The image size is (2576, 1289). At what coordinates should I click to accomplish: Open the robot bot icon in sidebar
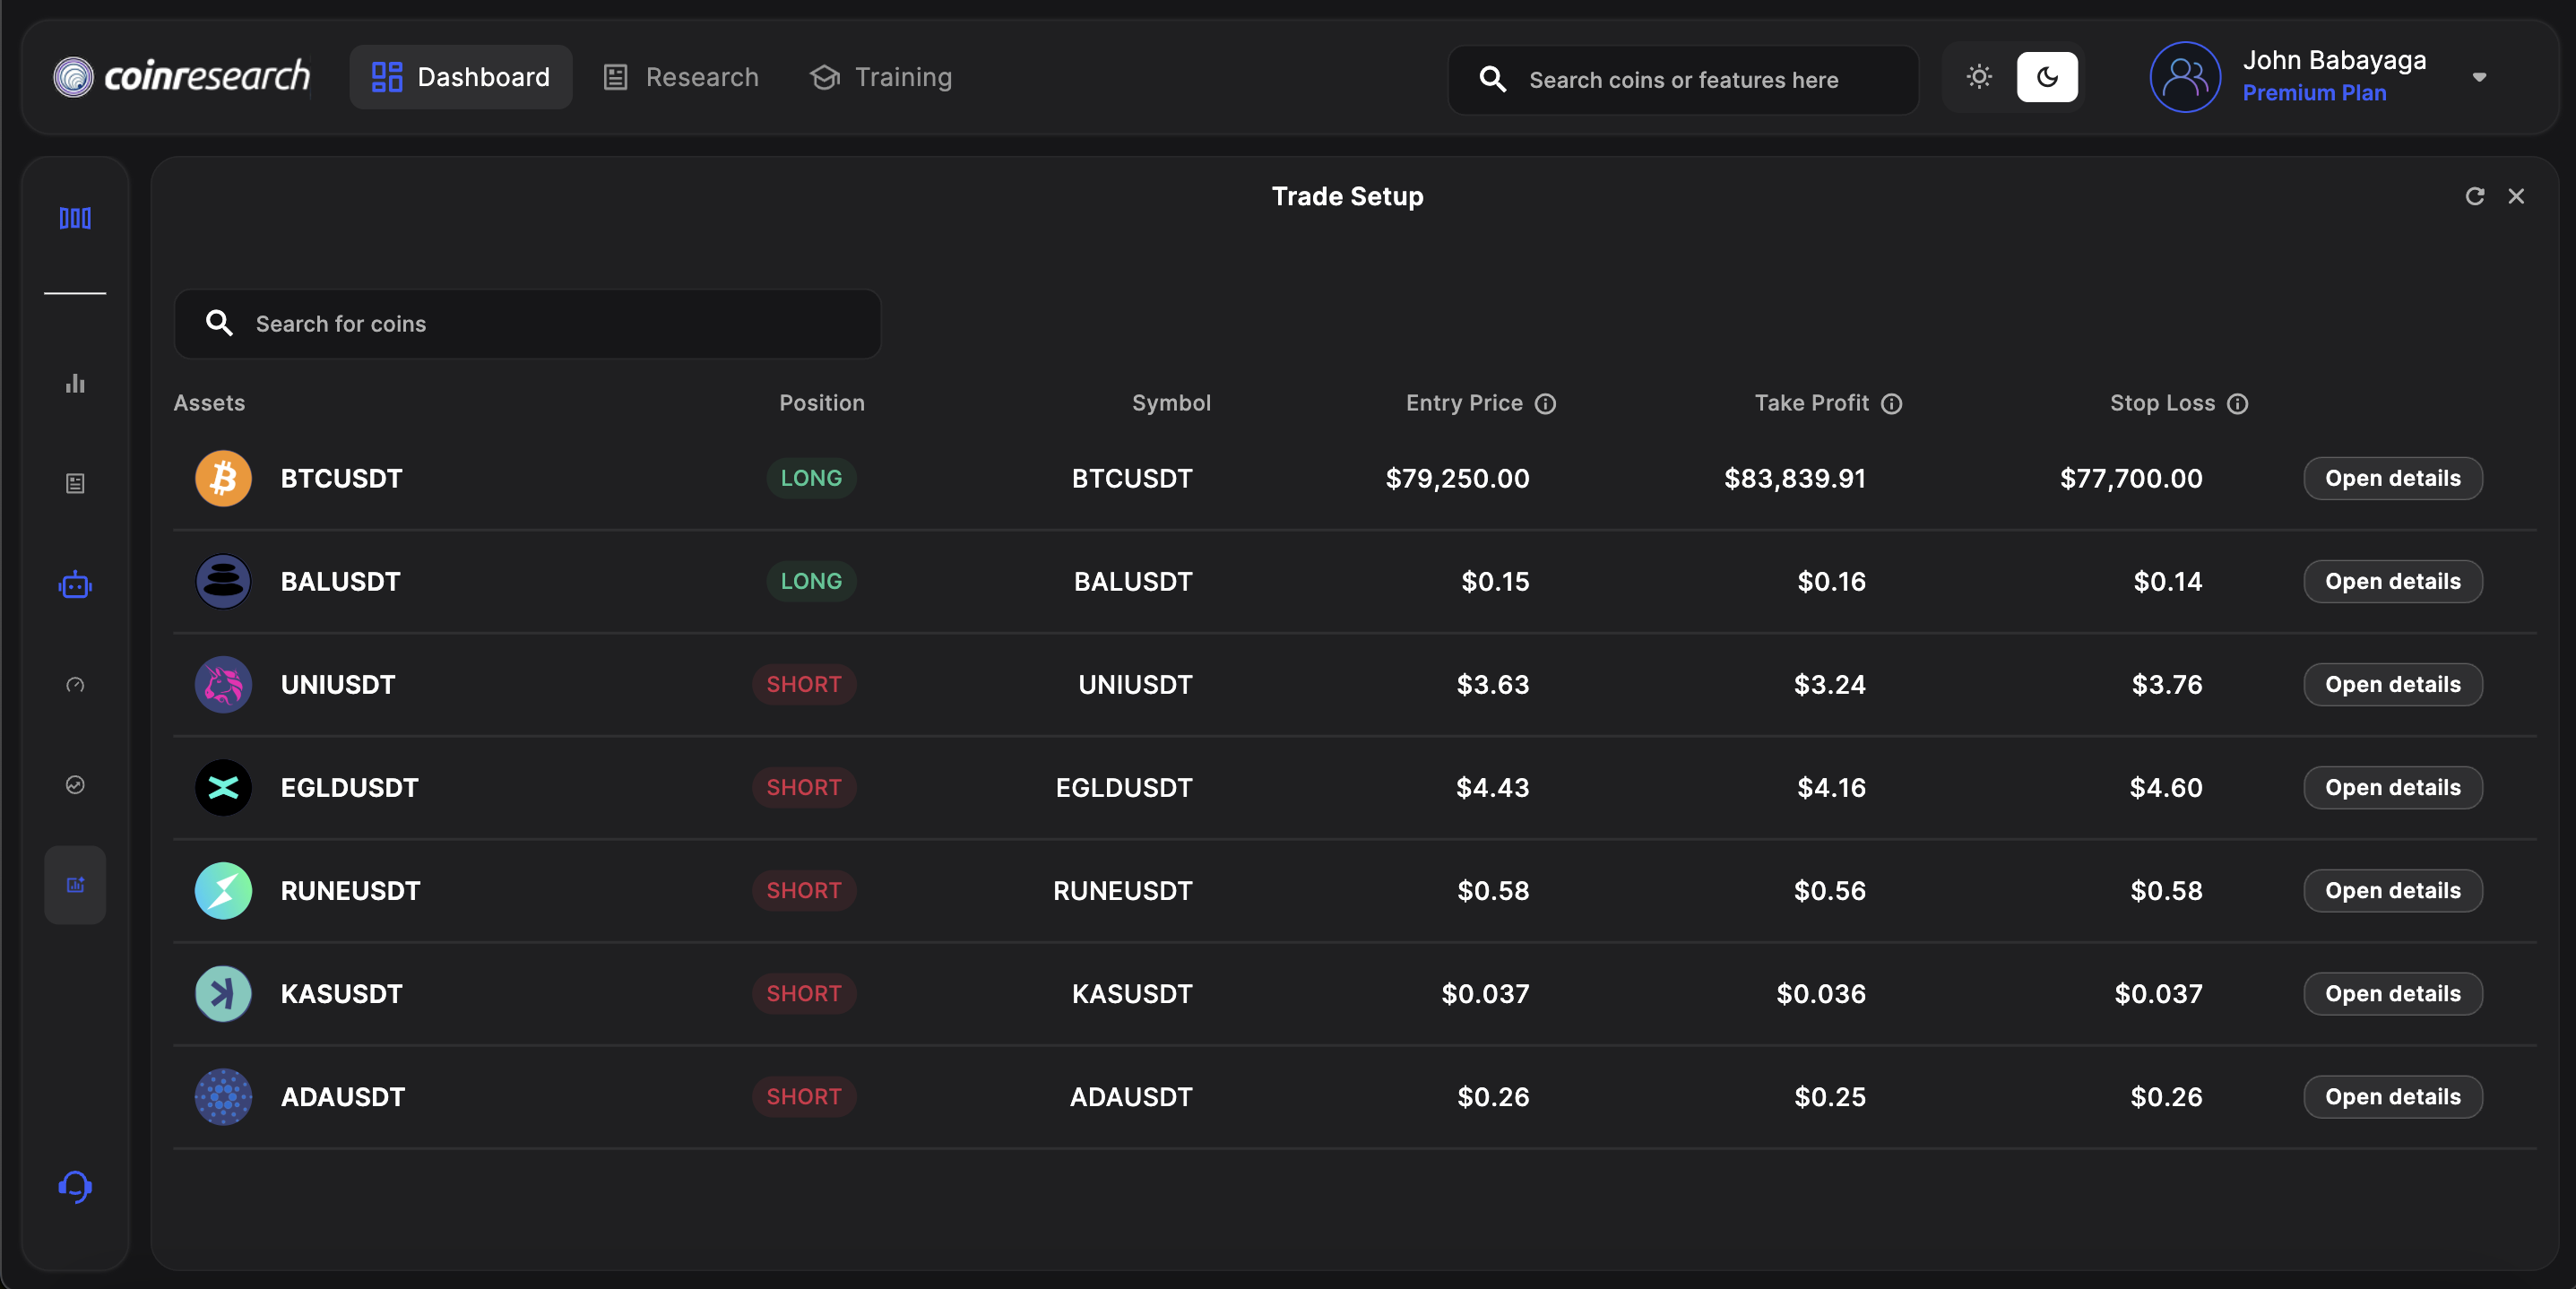75,584
